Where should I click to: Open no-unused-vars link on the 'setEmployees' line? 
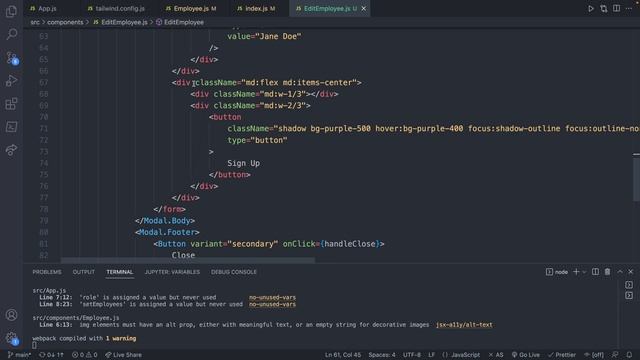[x=272, y=304]
